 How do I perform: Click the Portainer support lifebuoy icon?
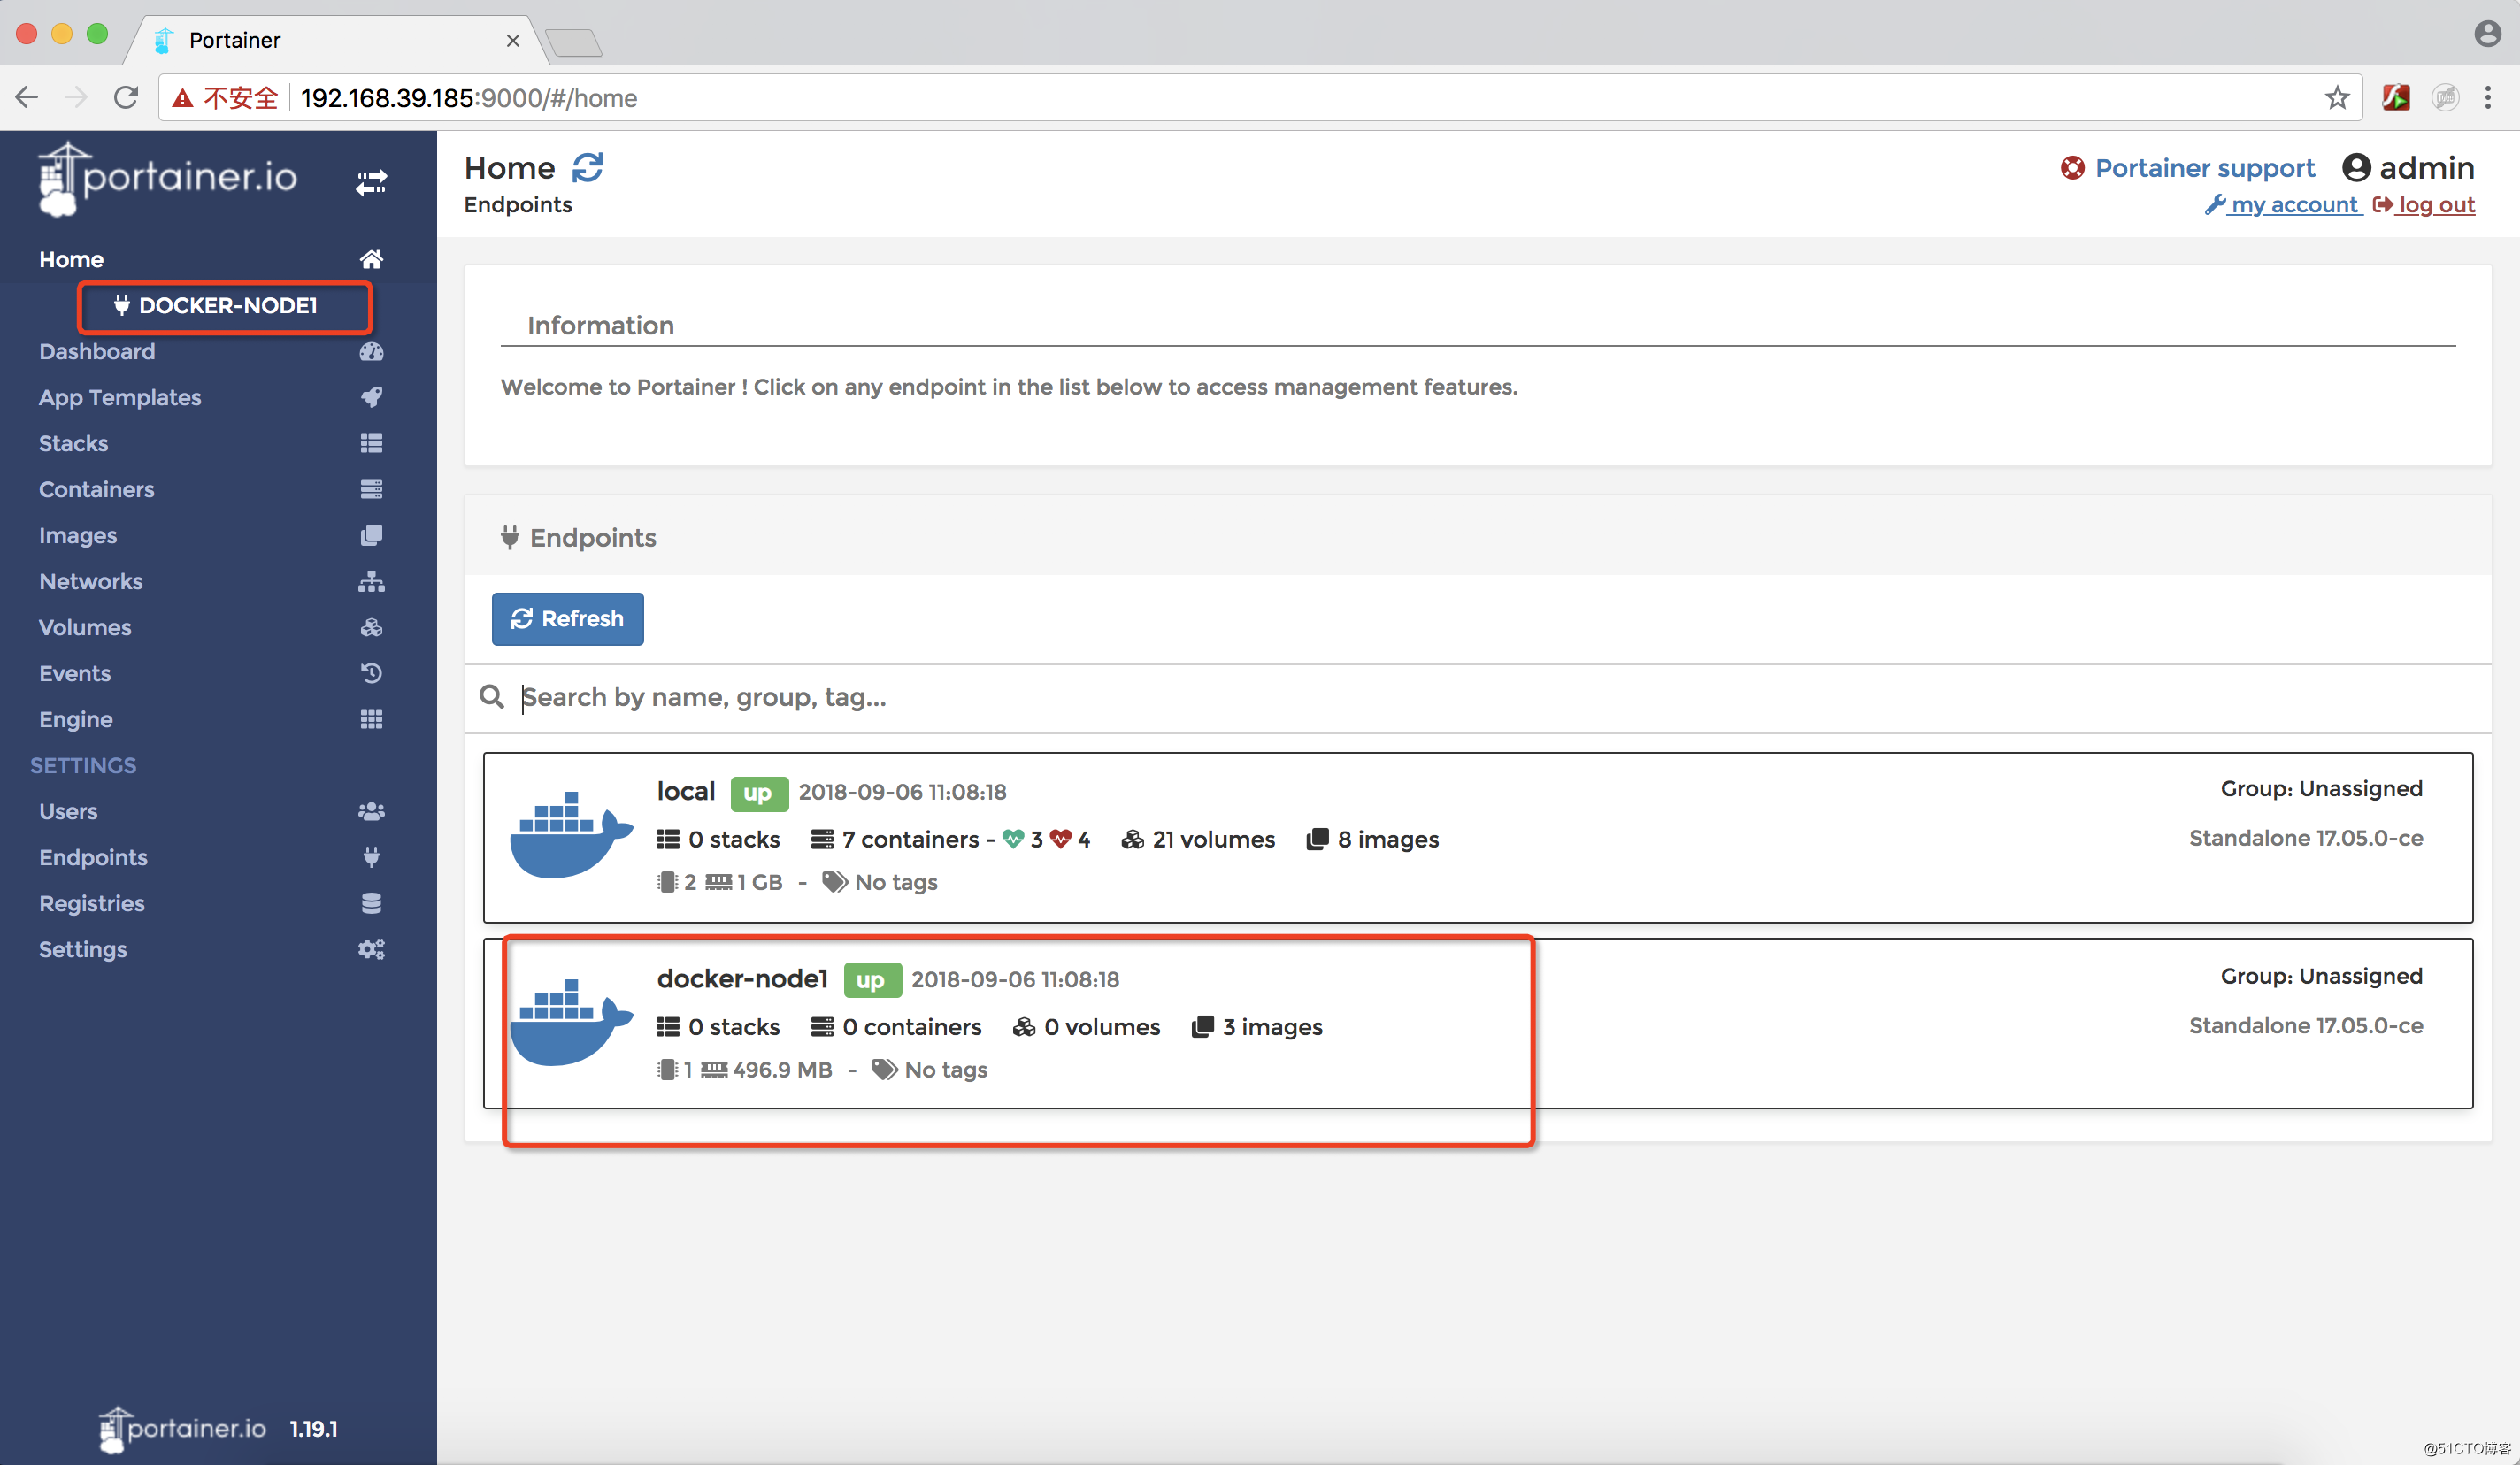click(2072, 168)
